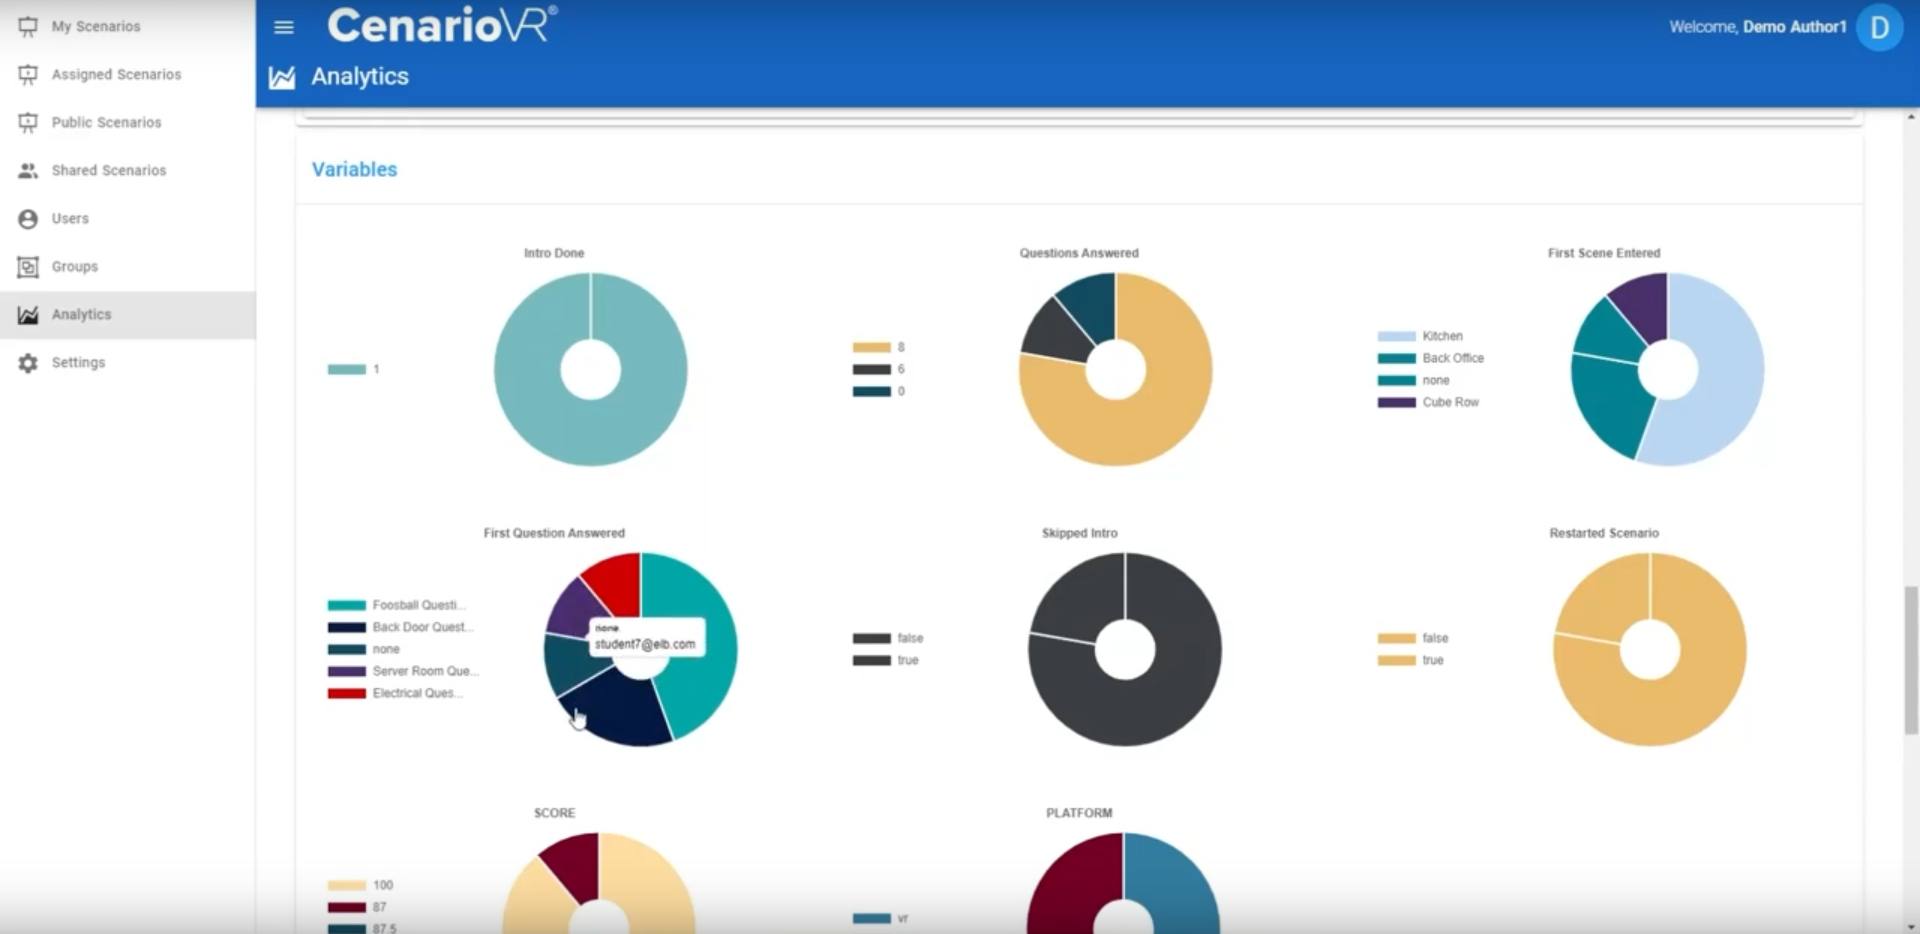Click the page vertical scrollbar thumb
The image size is (1920, 934).
coord(1911,660)
